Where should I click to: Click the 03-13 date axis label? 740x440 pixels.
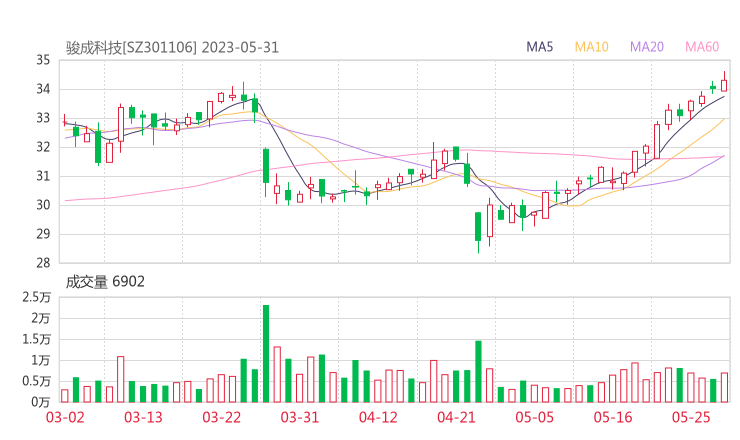tap(143, 417)
